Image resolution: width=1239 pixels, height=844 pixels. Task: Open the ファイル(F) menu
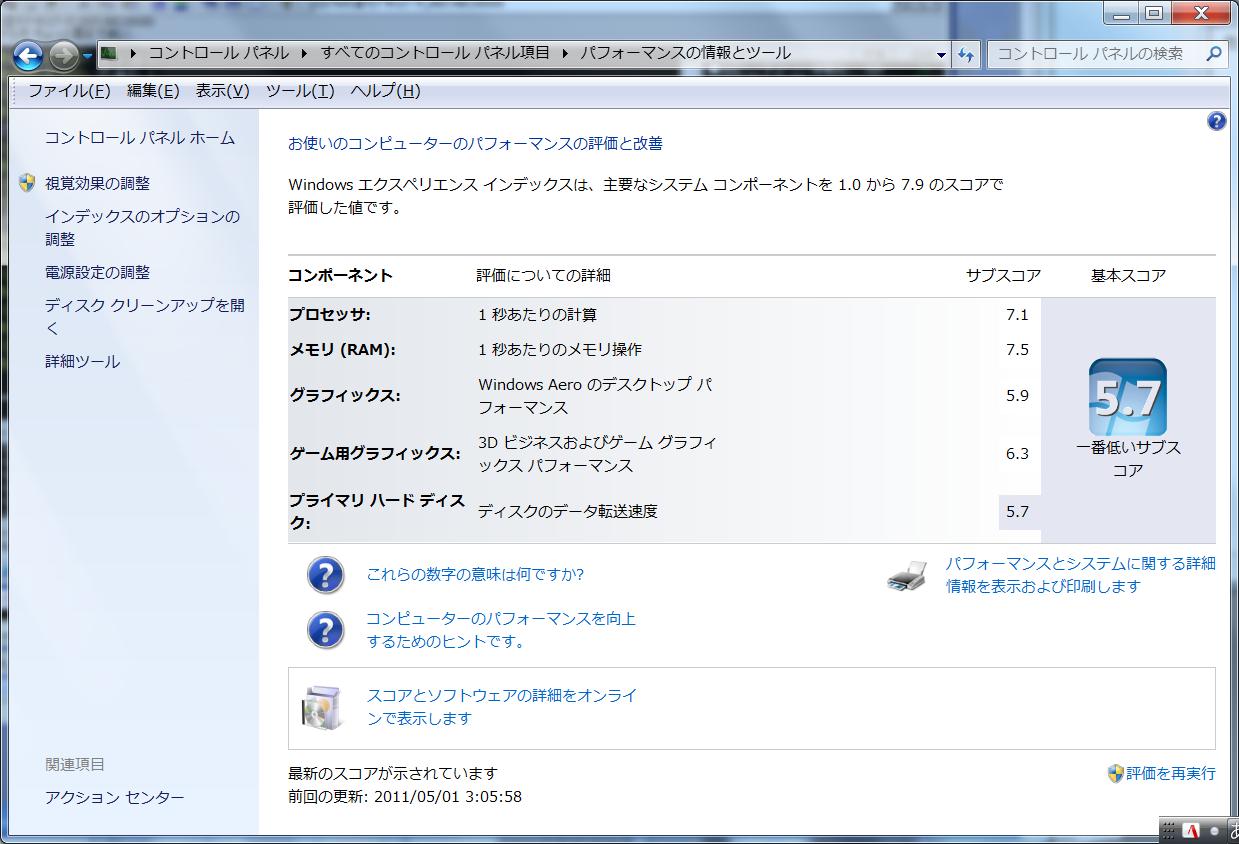[69, 91]
